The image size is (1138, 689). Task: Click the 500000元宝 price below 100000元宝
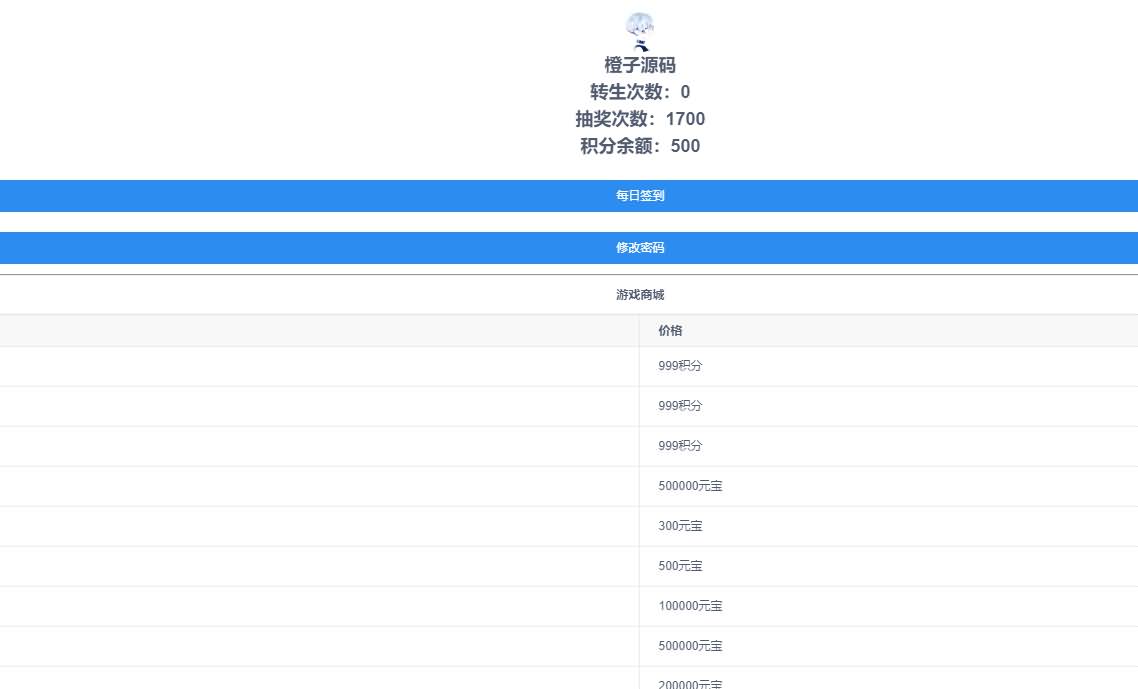[690, 646]
